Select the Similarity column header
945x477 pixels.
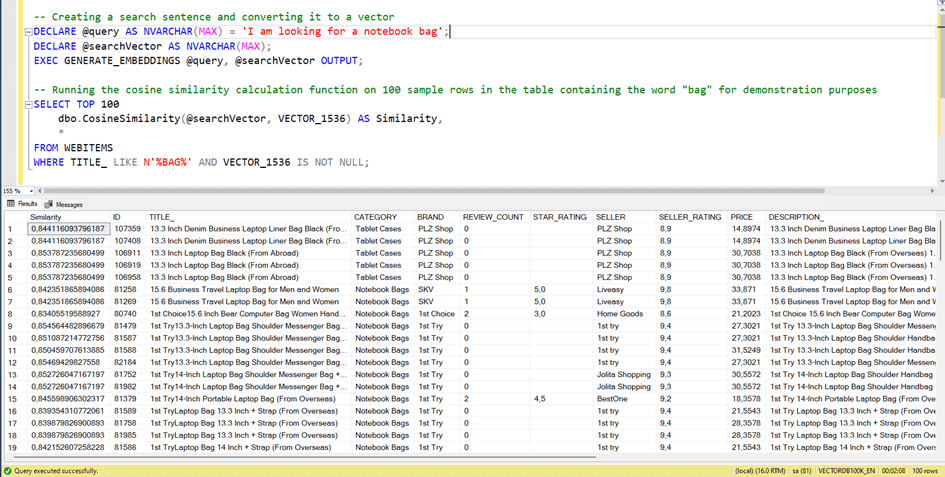click(46, 217)
